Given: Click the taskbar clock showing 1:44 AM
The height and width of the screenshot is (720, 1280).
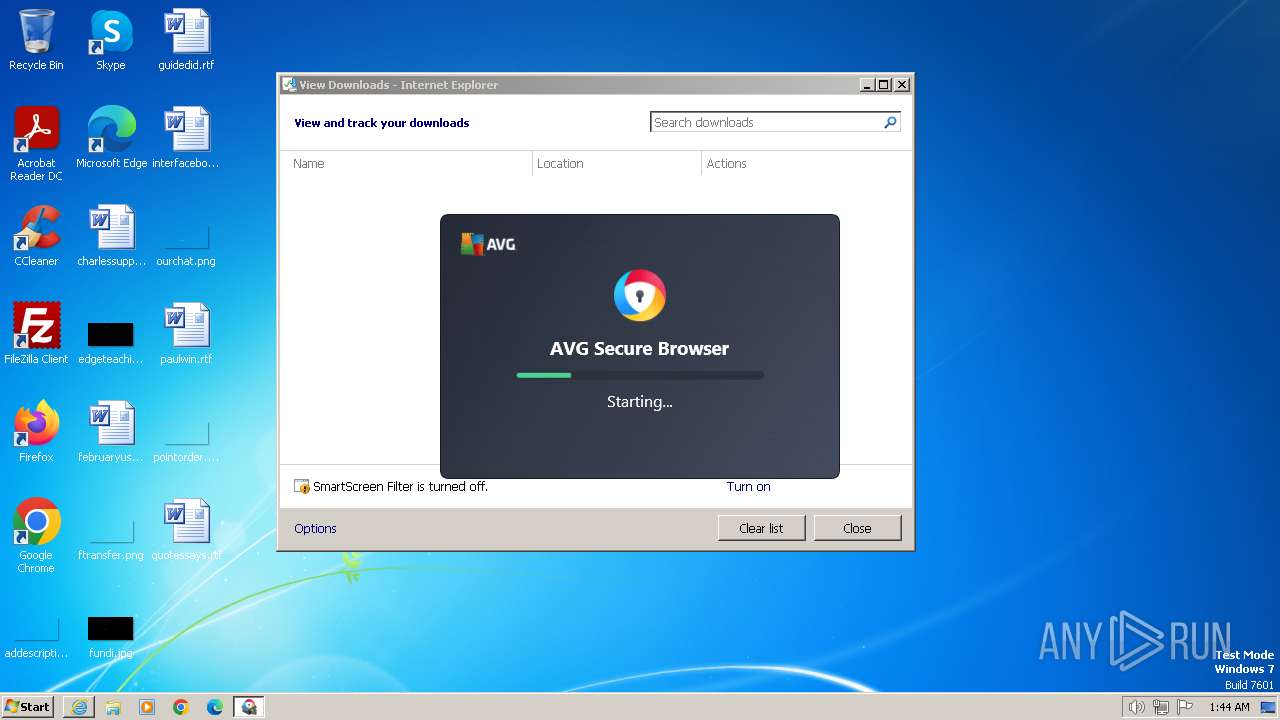Looking at the screenshot, I should pyautogui.click(x=1229, y=707).
